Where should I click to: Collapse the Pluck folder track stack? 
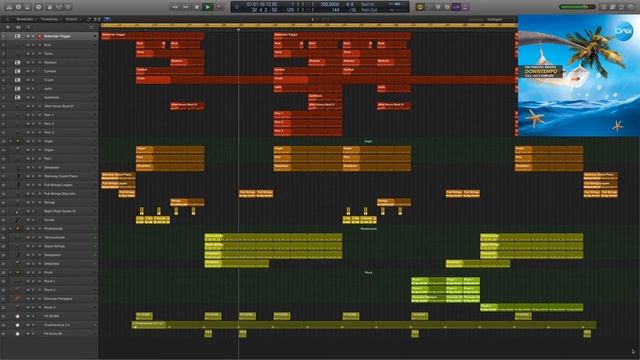point(11,272)
